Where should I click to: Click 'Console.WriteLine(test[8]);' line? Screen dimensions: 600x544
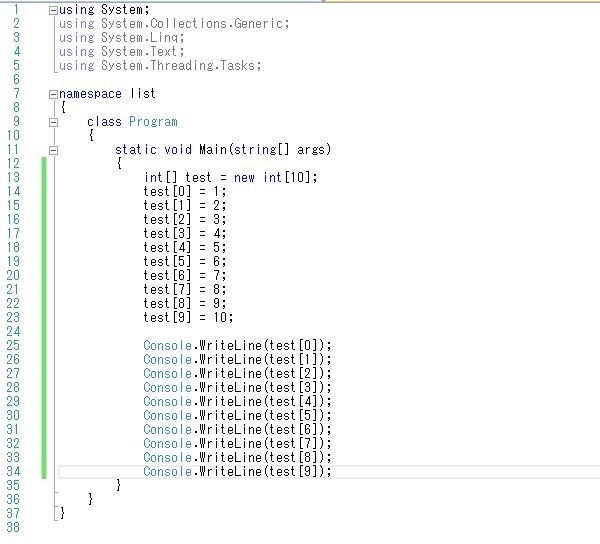click(x=237, y=457)
